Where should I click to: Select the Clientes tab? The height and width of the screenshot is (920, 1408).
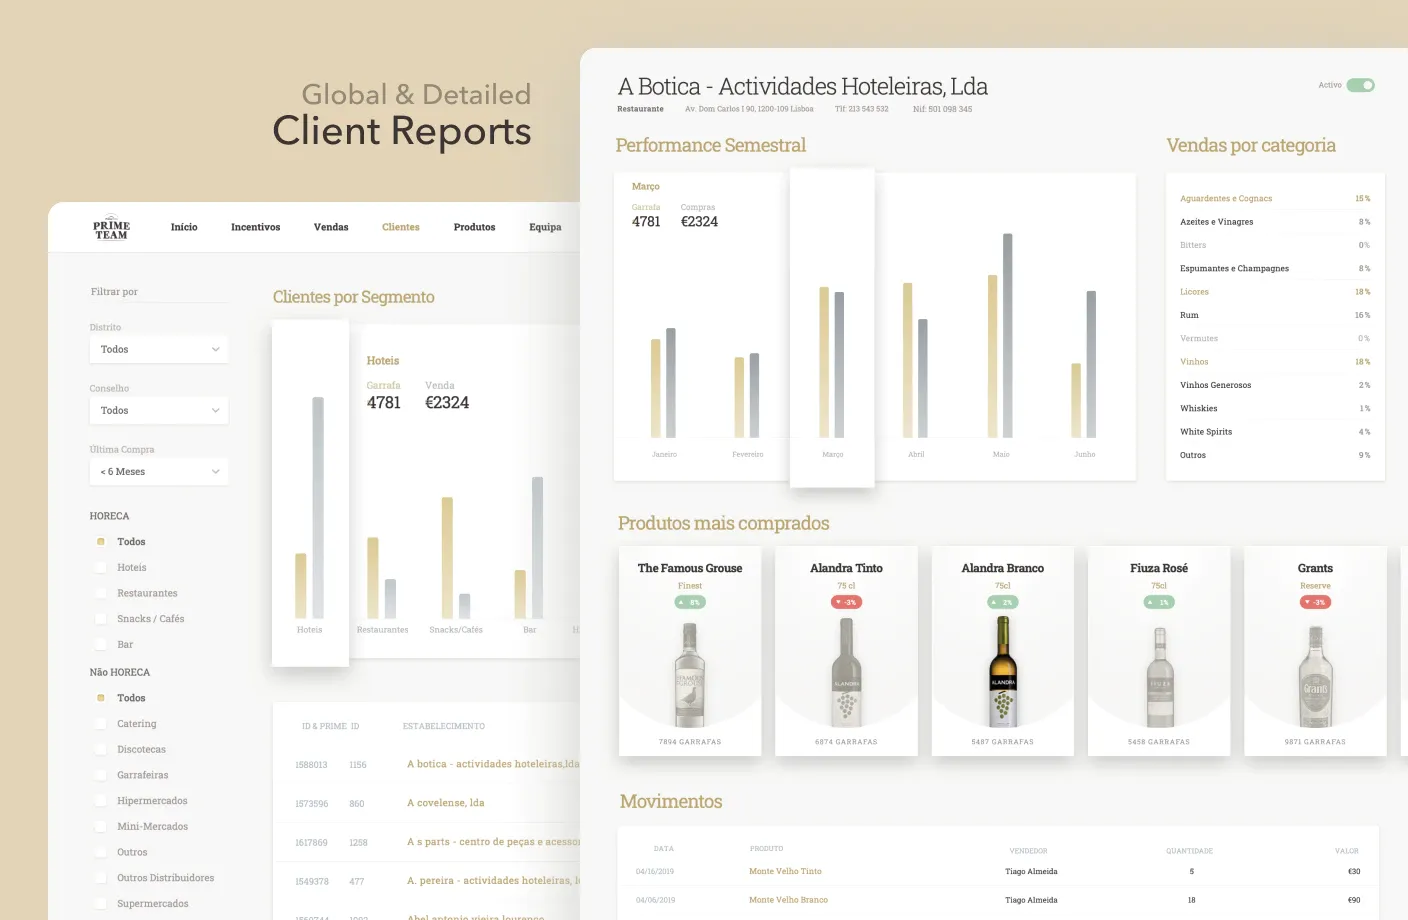(x=401, y=227)
